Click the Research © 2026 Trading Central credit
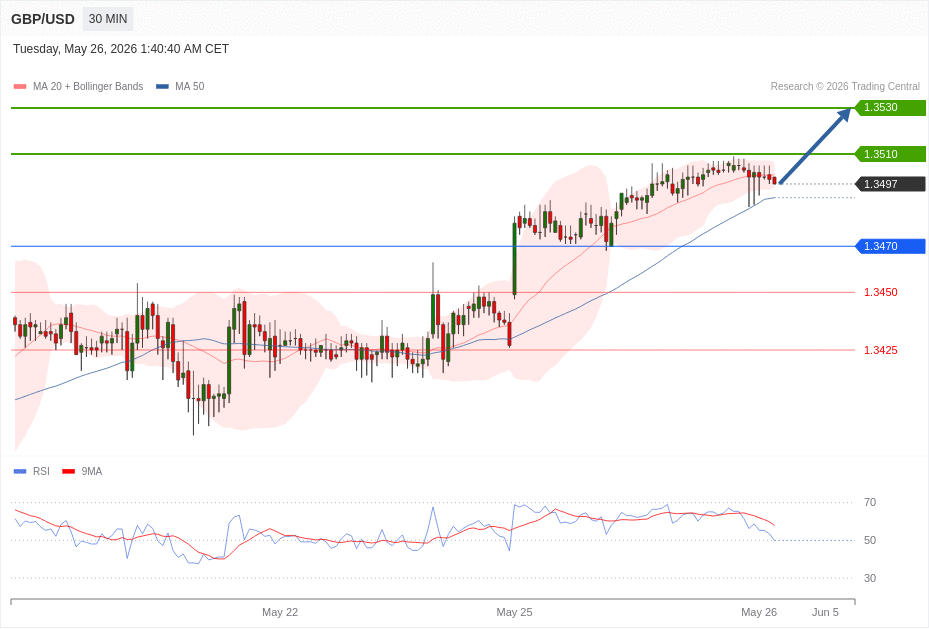The height and width of the screenshot is (629, 929). click(845, 86)
